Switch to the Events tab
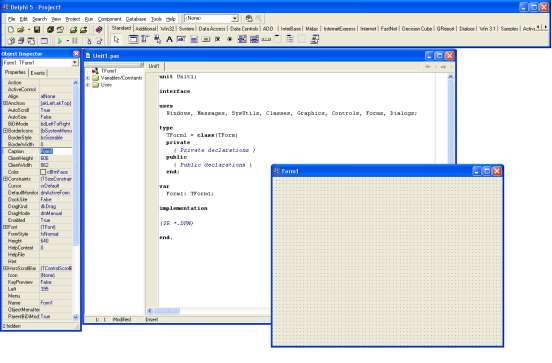This screenshot has width=552, height=363. click(38, 73)
